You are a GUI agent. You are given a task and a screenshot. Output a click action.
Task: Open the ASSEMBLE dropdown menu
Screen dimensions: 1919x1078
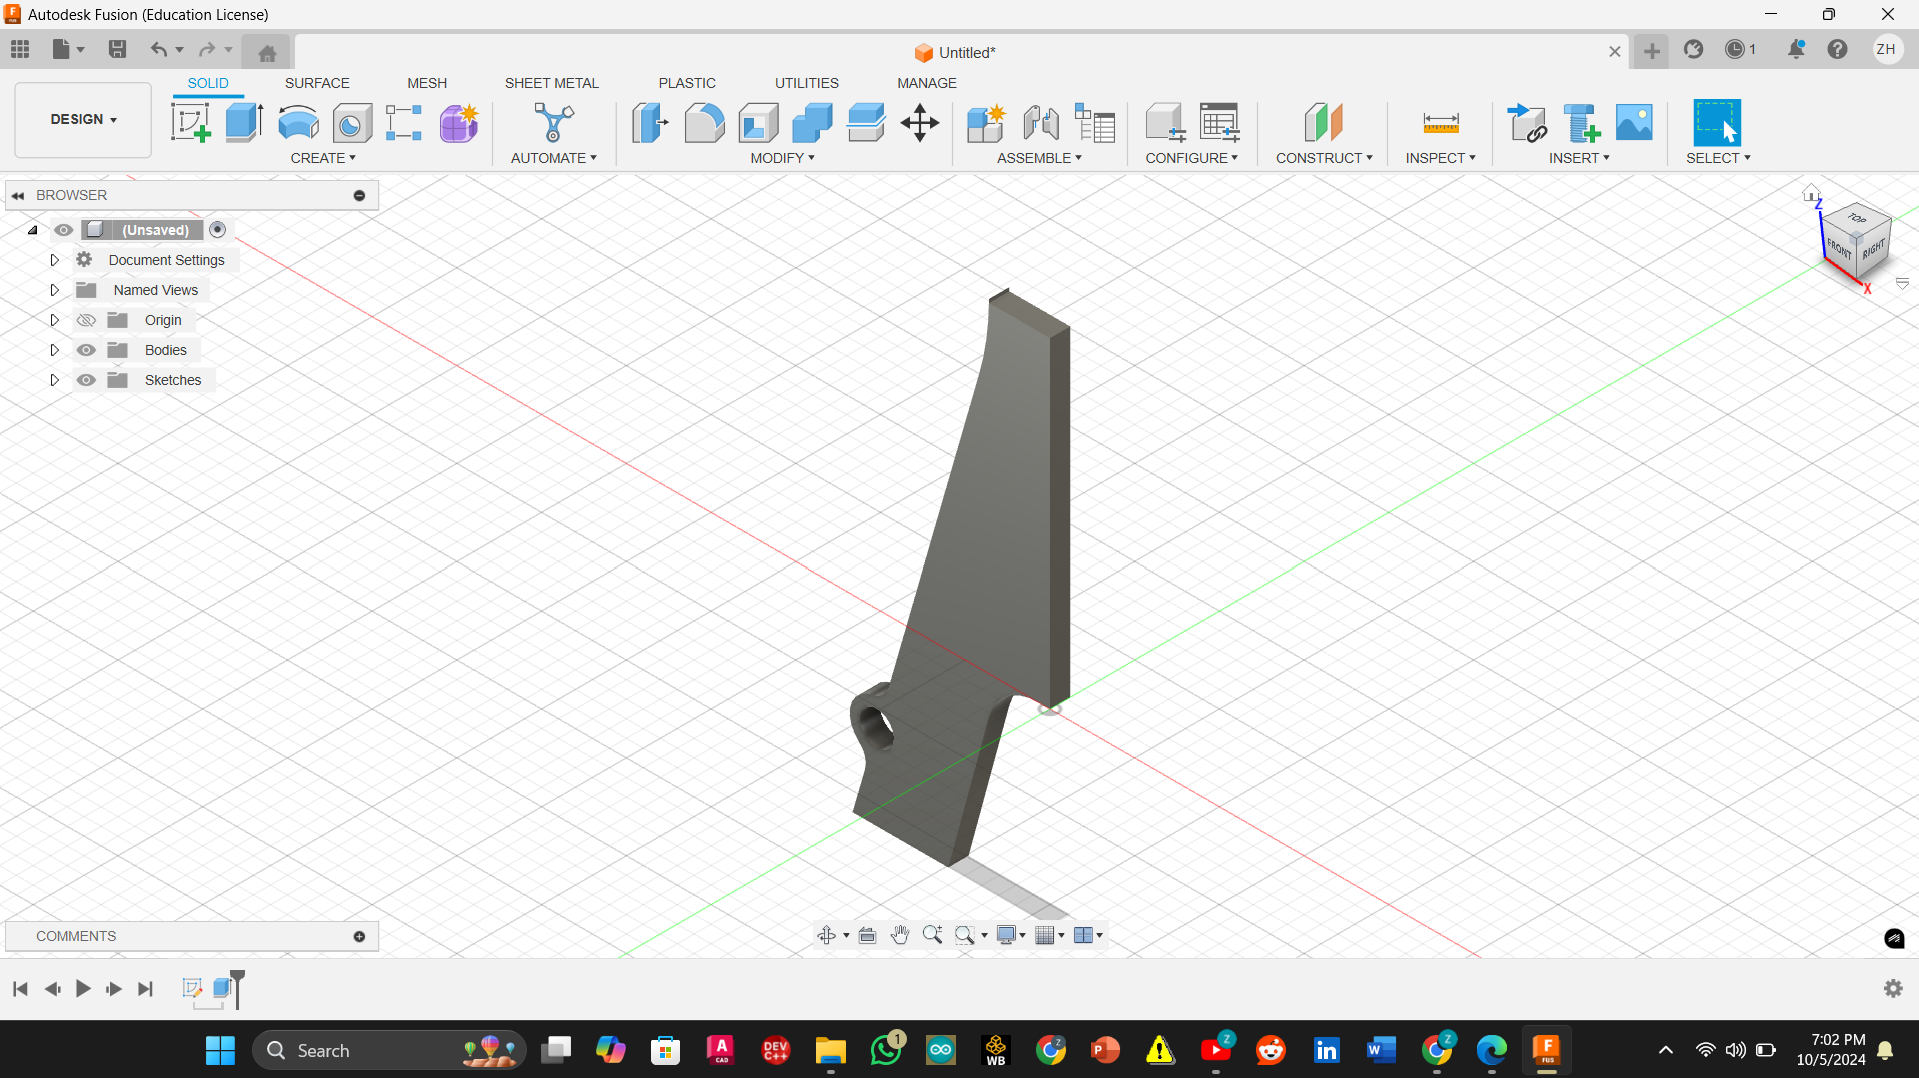1039,158
